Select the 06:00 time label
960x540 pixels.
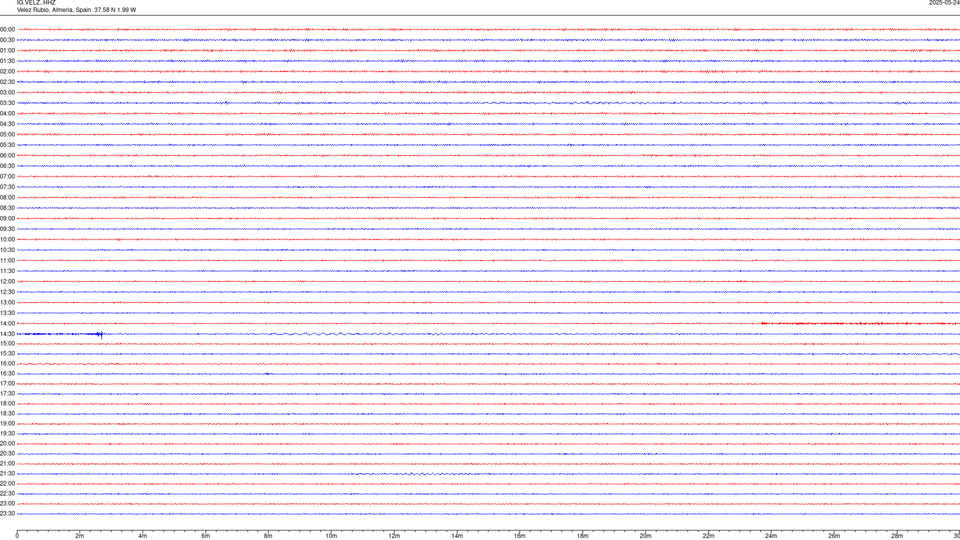coord(7,156)
